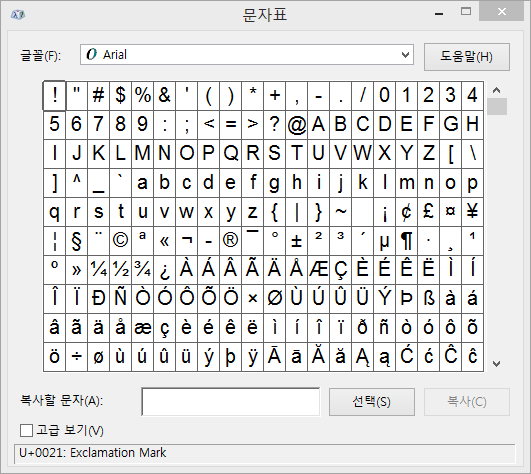Select the three-quarters ¾ fraction
This screenshot has width=531, height=474.
[x=143, y=270]
